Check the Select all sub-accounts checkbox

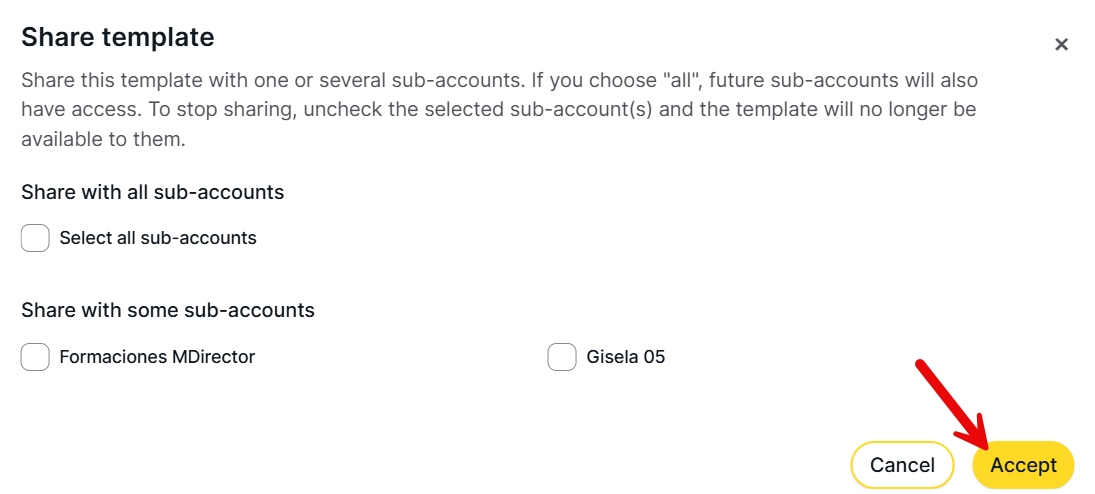35,238
